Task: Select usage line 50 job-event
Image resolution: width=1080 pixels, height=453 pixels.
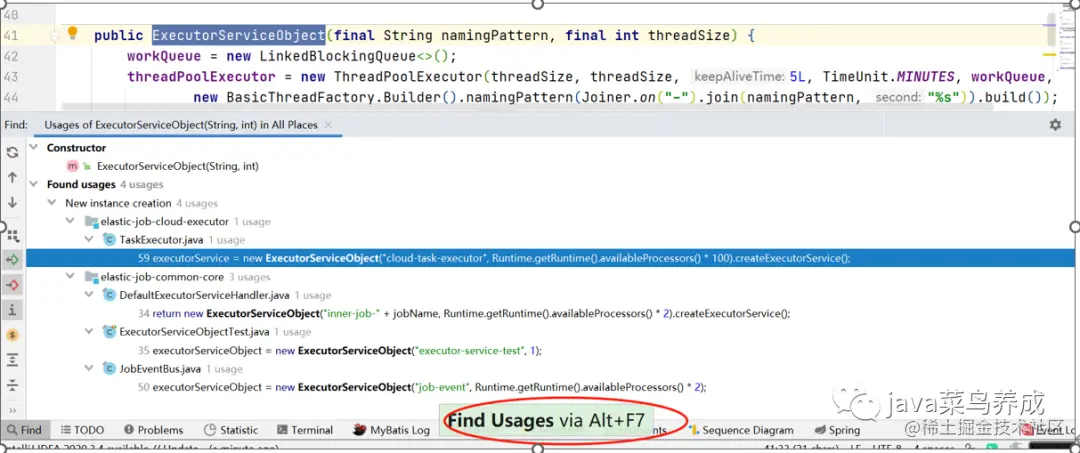Action: click(x=422, y=387)
